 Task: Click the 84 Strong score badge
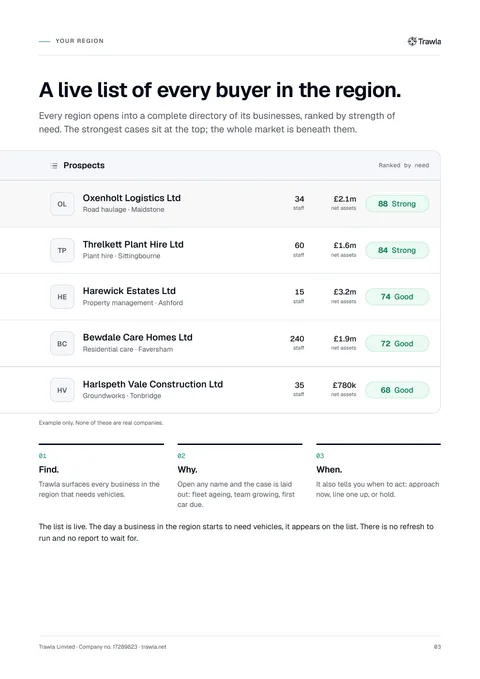[x=397, y=250]
